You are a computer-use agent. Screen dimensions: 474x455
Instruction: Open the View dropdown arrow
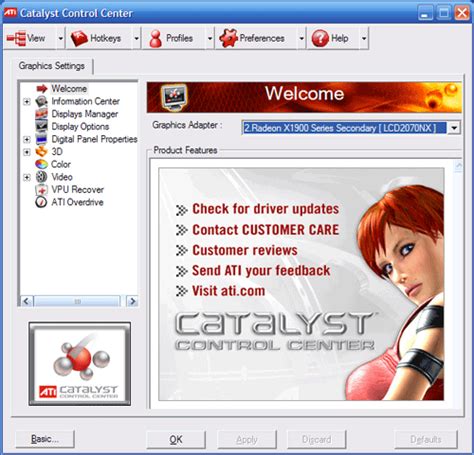click(60, 38)
